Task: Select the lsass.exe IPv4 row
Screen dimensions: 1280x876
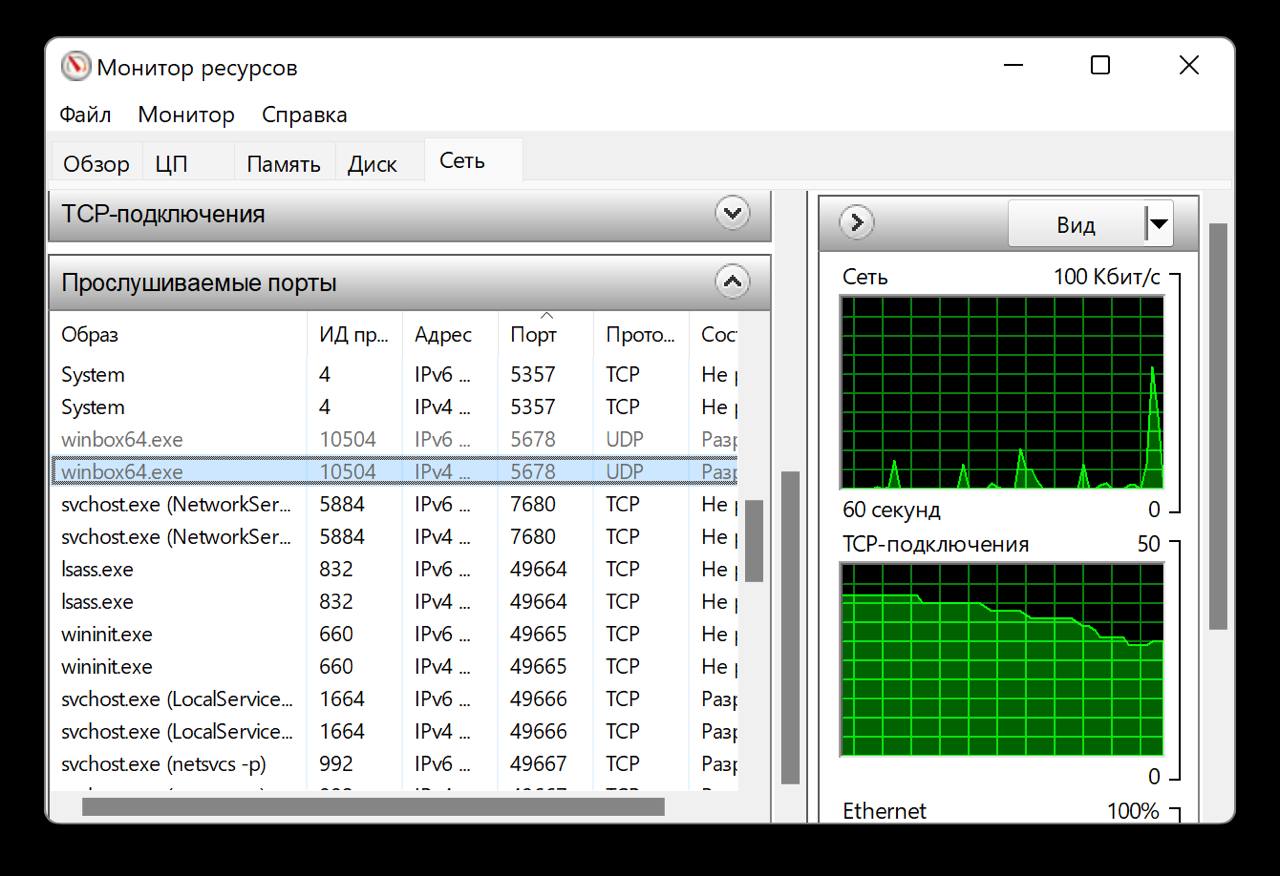Action: [394, 601]
